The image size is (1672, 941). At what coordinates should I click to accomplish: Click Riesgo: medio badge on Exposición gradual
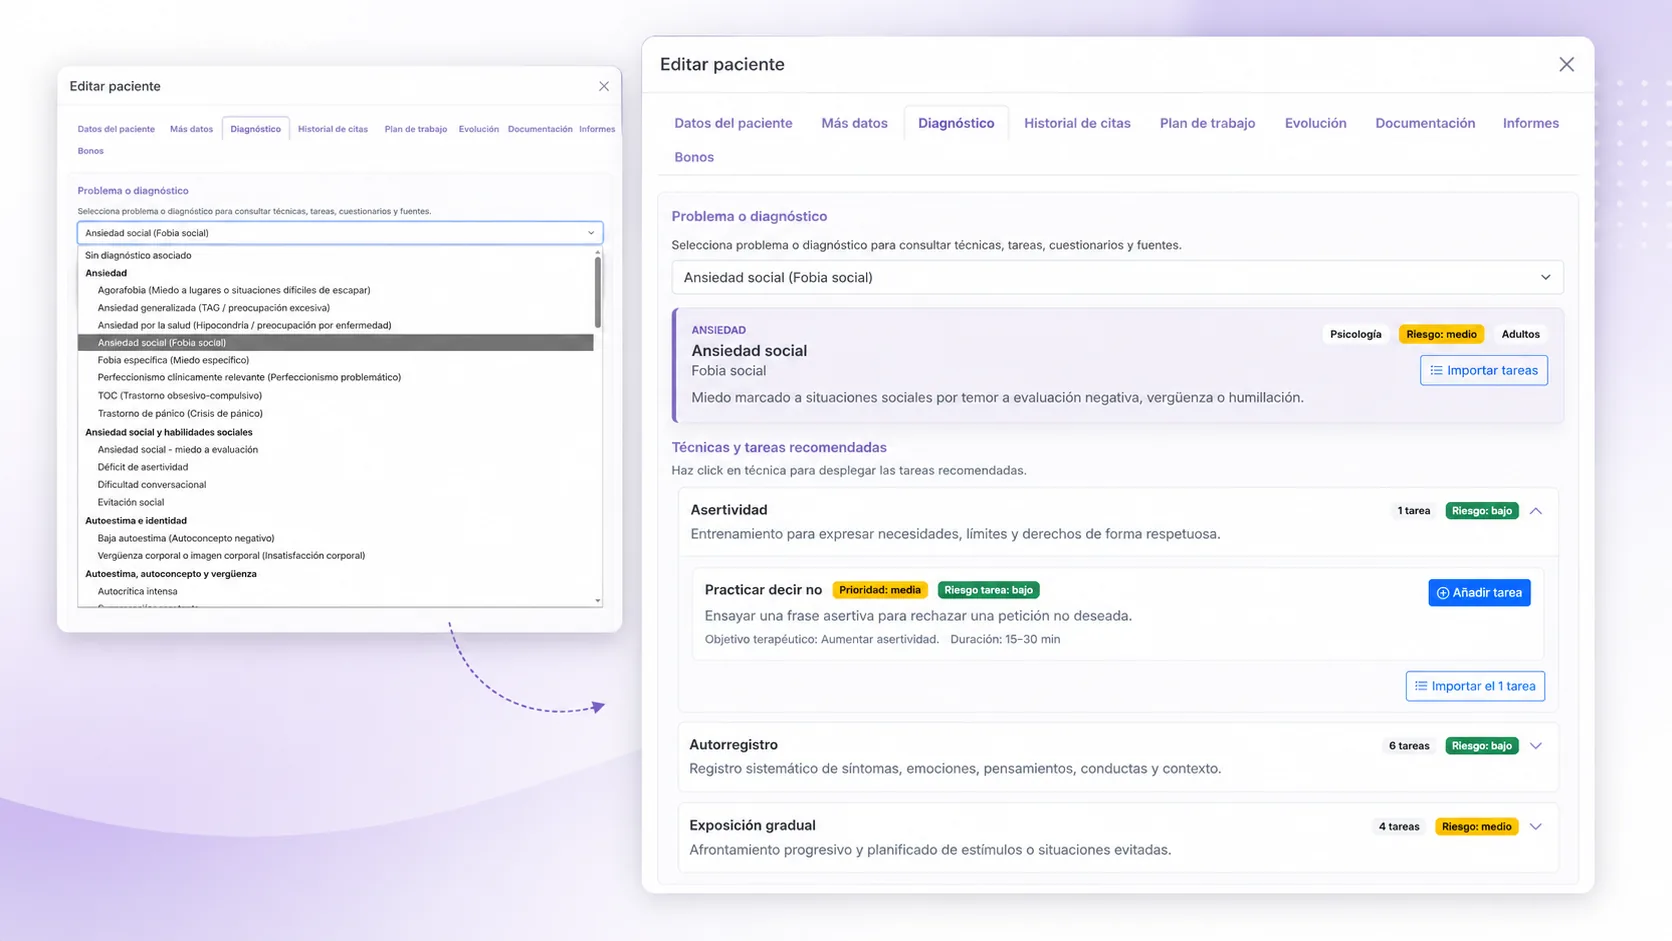click(x=1476, y=827)
